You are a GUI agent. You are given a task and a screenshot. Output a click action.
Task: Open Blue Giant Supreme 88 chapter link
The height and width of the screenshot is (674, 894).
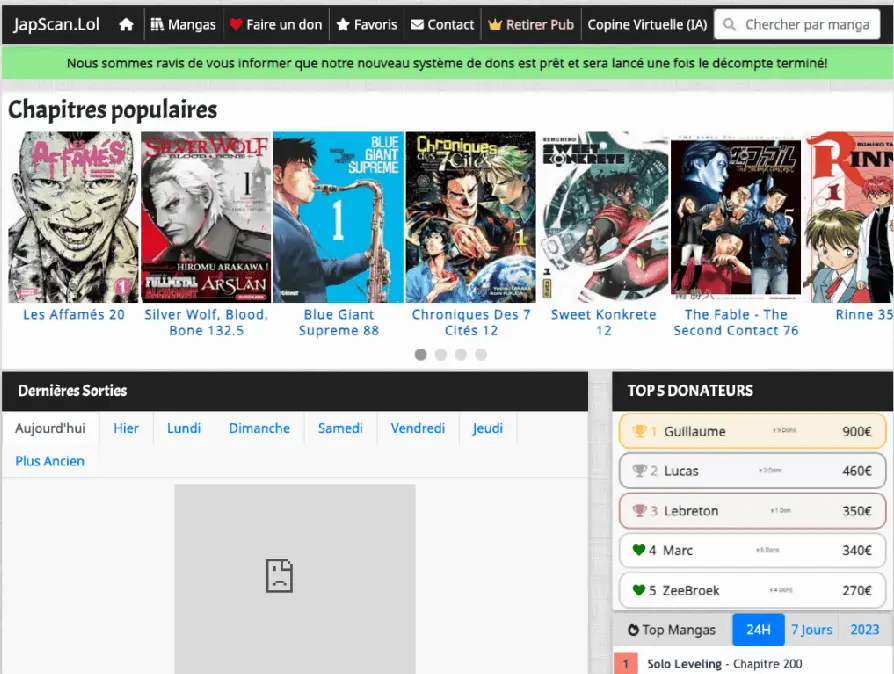pos(339,322)
